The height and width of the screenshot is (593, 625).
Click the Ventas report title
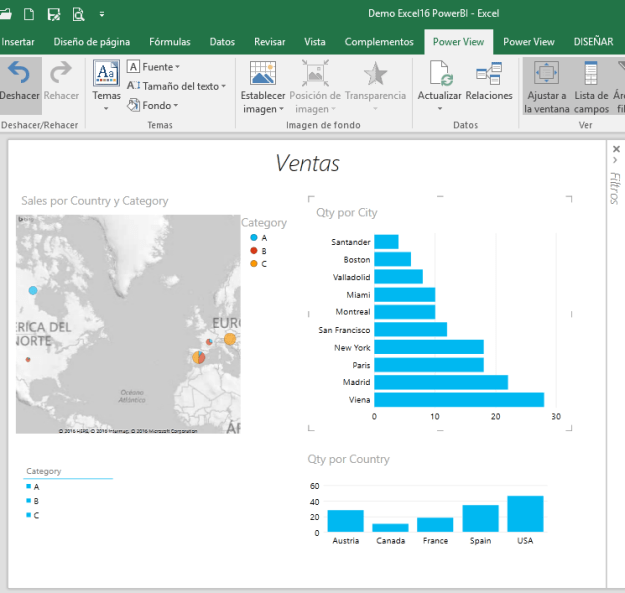pyautogui.click(x=307, y=164)
